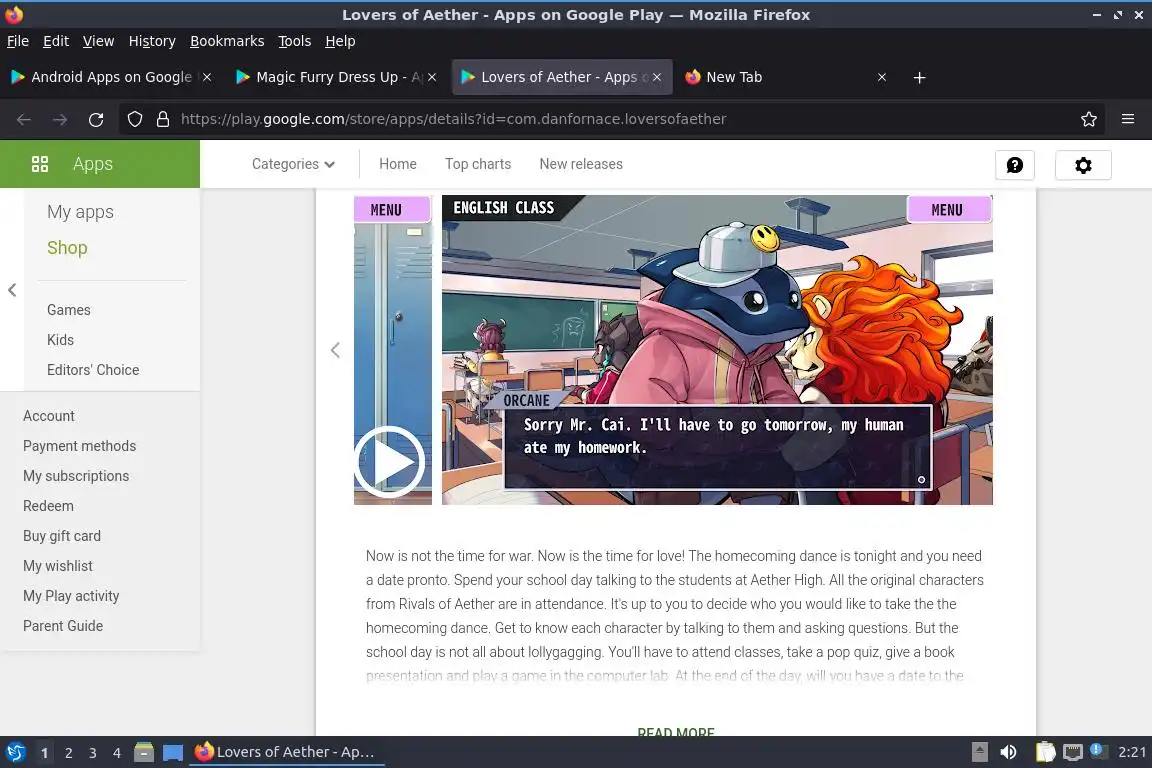Collapse the sidebar with left chevron
The height and width of the screenshot is (768, 1152).
[x=12, y=290]
